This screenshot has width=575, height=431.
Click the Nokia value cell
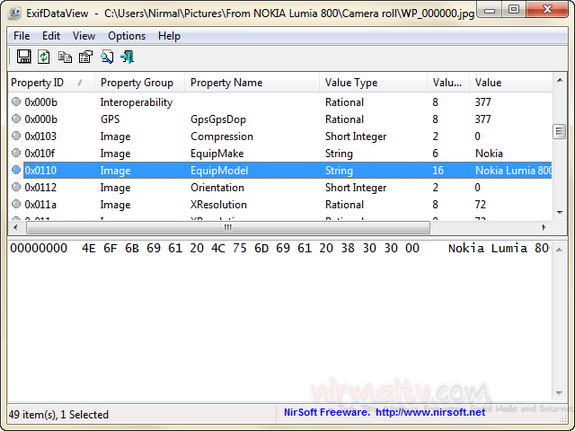(x=489, y=153)
